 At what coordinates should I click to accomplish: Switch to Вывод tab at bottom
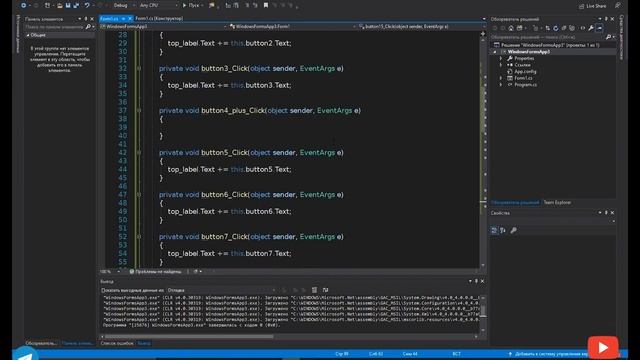144,344
